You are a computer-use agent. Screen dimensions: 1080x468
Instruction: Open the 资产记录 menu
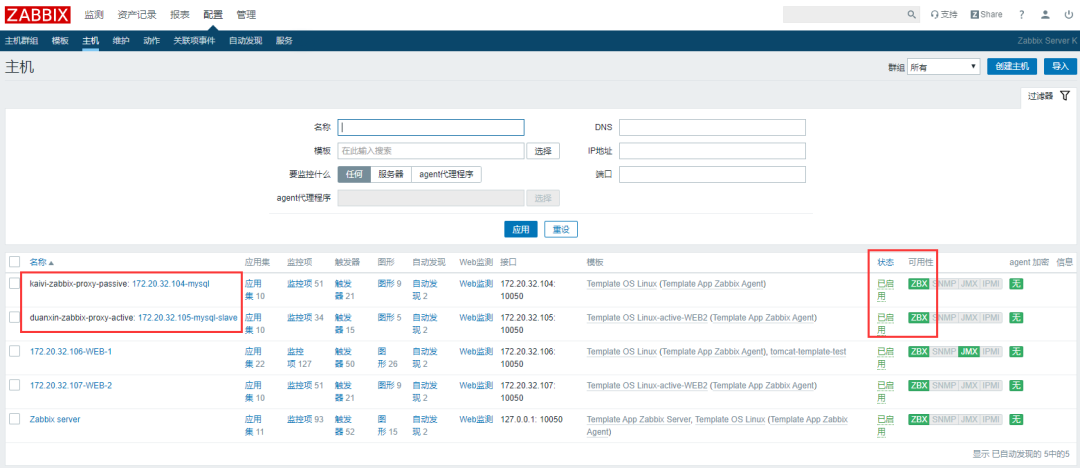pyautogui.click(x=137, y=14)
